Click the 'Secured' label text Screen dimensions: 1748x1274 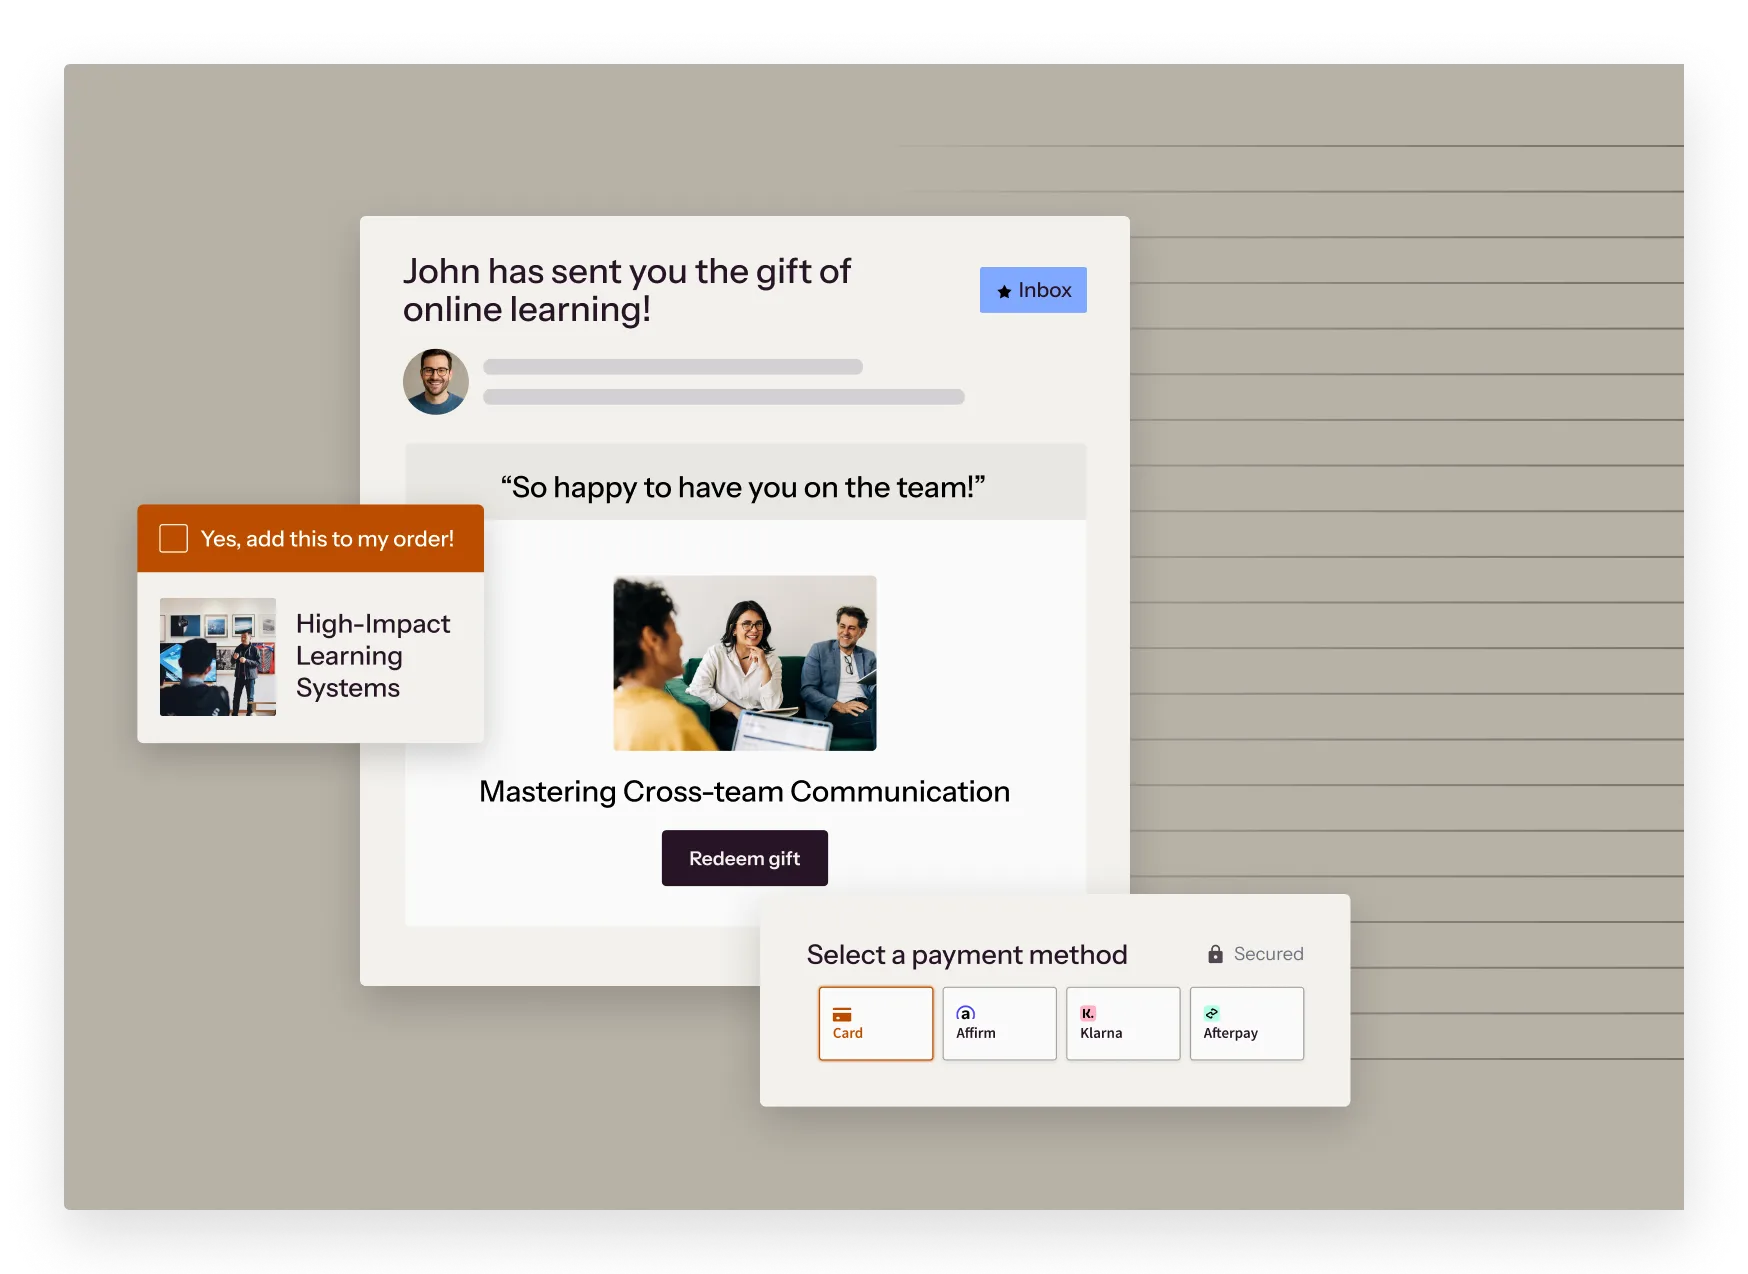[1268, 954]
